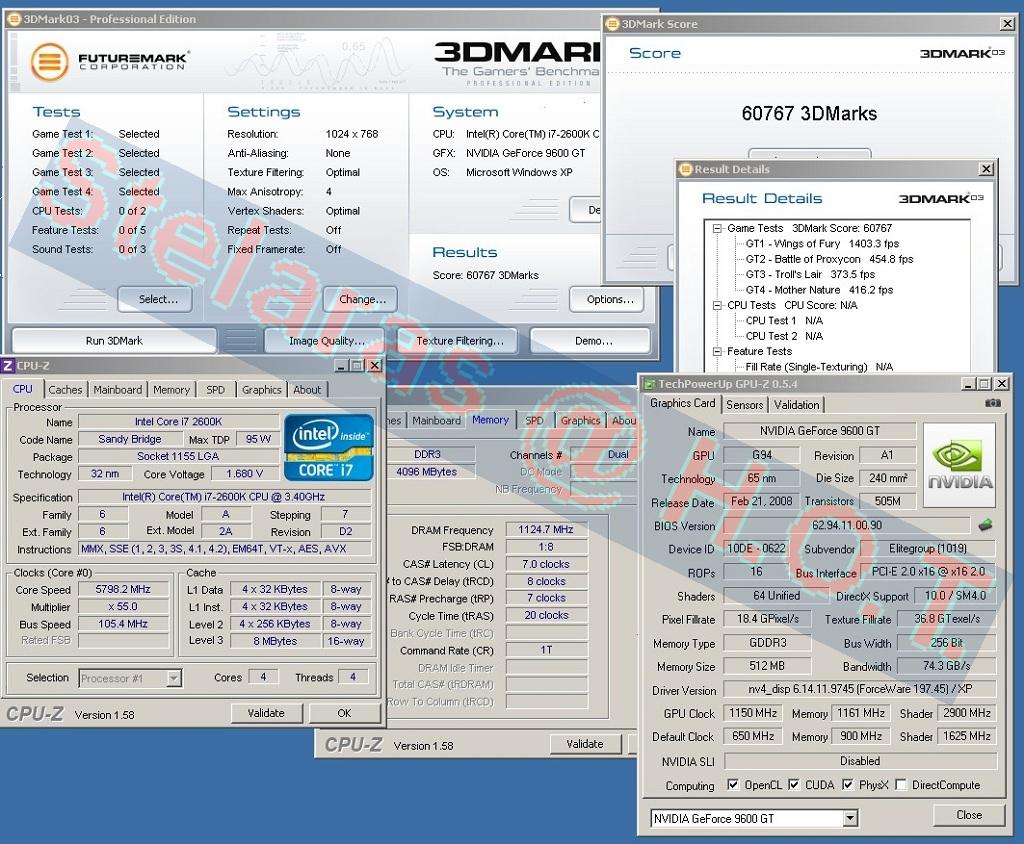1024x844 pixels.
Task: Open the Graphics tab in front CPU-Z
Action: [261, 389]
